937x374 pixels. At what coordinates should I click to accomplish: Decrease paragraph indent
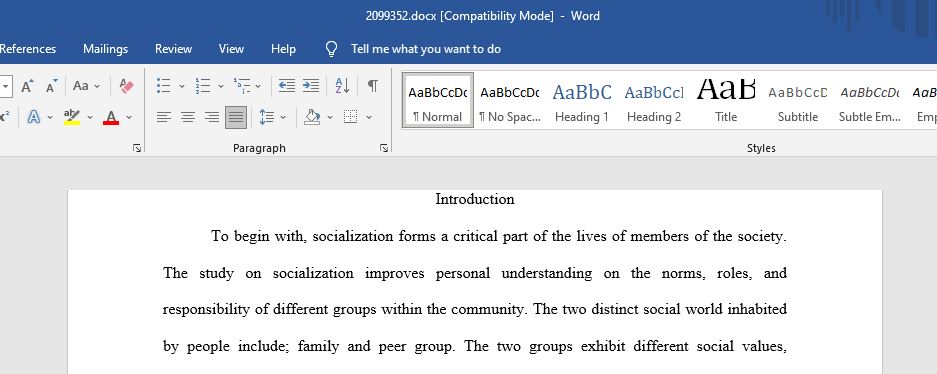click(287, 86)
